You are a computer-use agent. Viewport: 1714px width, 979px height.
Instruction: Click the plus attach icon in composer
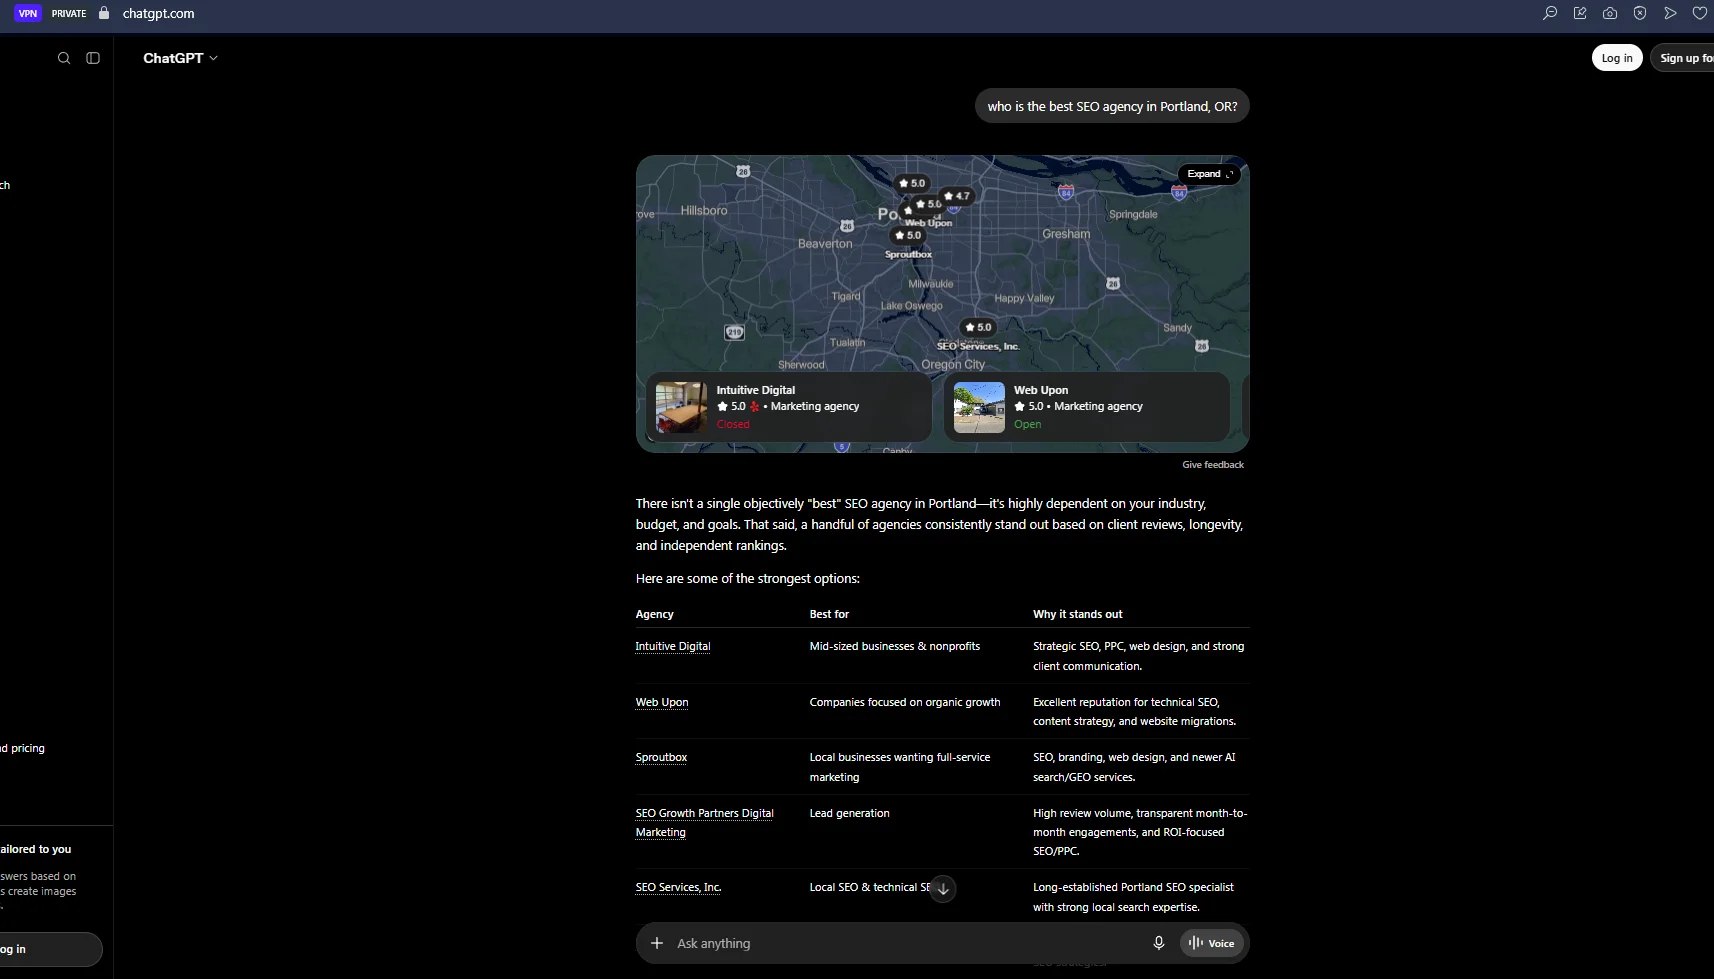pyautogui.click(x=657, y=943)
